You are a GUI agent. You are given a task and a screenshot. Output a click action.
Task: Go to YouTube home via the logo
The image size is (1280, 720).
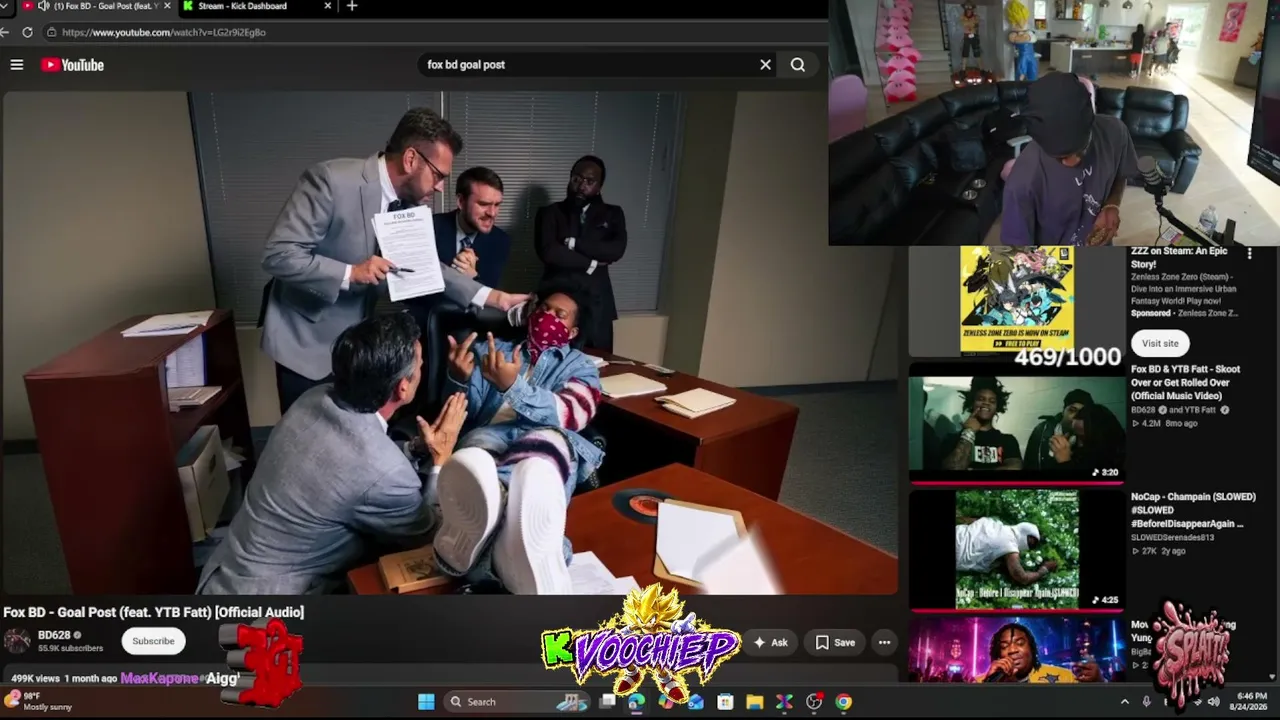tap(72, 65)
